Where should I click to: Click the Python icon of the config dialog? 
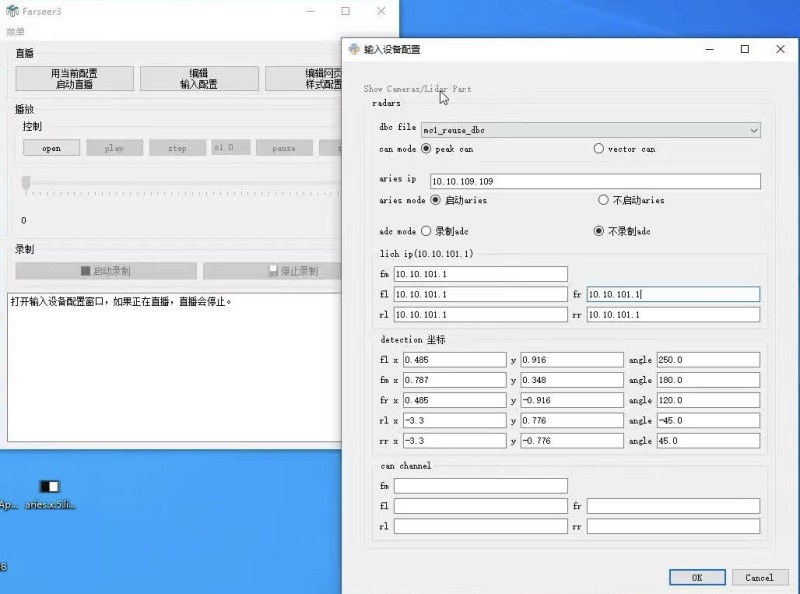coord(354,49)
